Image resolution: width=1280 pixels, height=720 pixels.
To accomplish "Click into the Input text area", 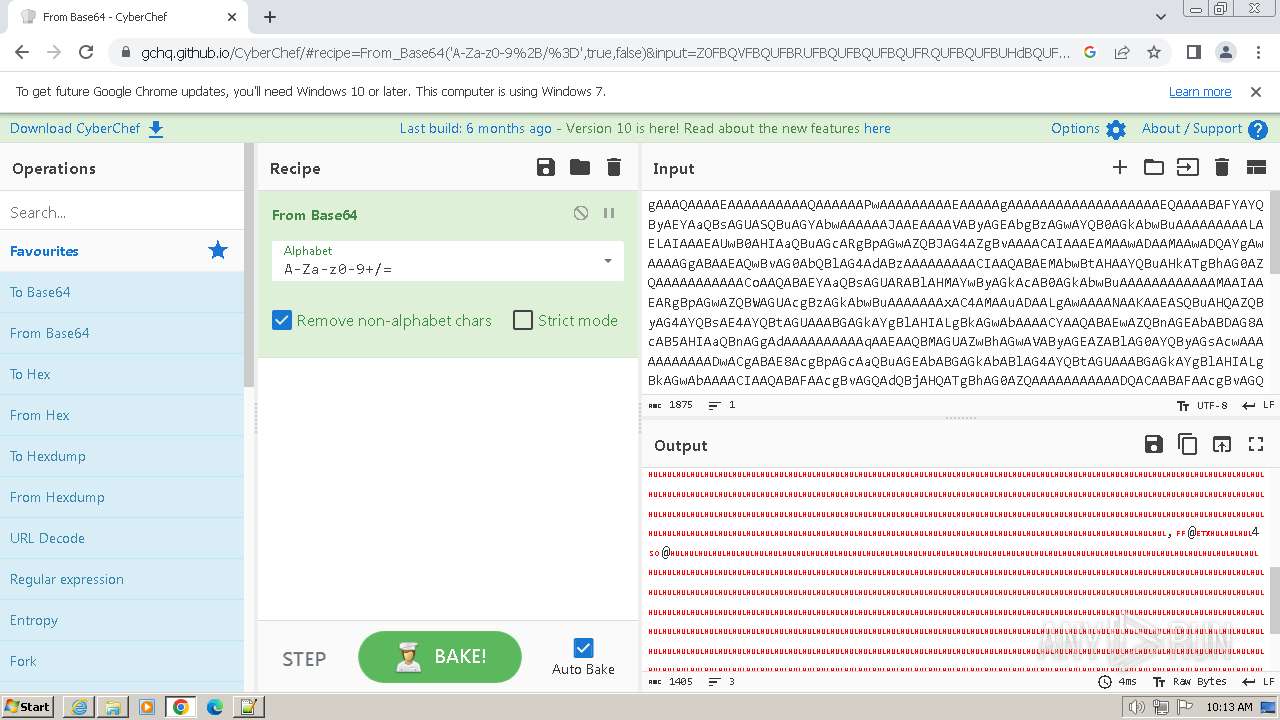I will [x=956, y=292].
